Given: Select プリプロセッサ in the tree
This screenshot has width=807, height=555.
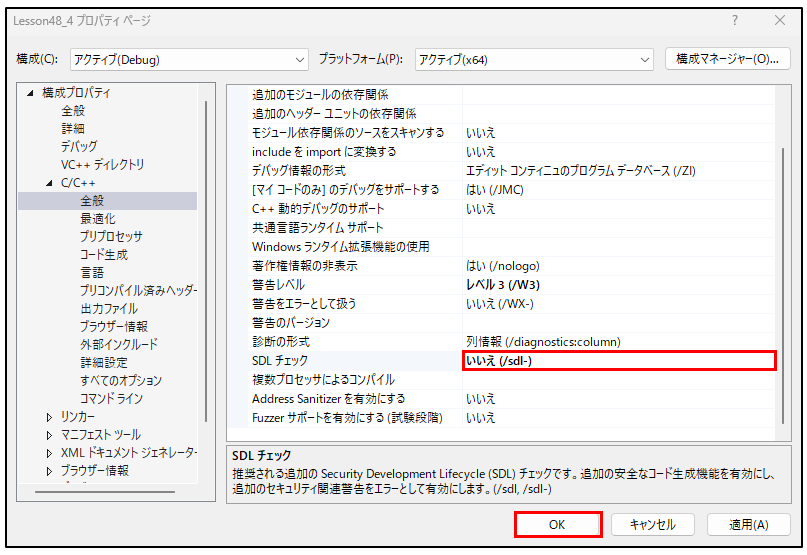Looking at the screenshot, I should point(111,237).
